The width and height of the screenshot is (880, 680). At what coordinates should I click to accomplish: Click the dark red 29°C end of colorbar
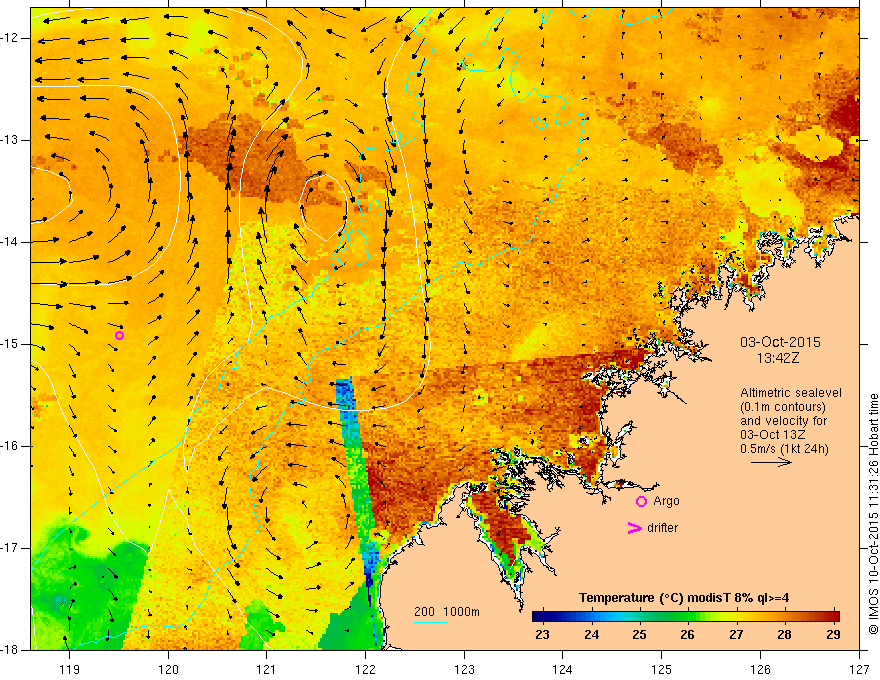[833, 616]
